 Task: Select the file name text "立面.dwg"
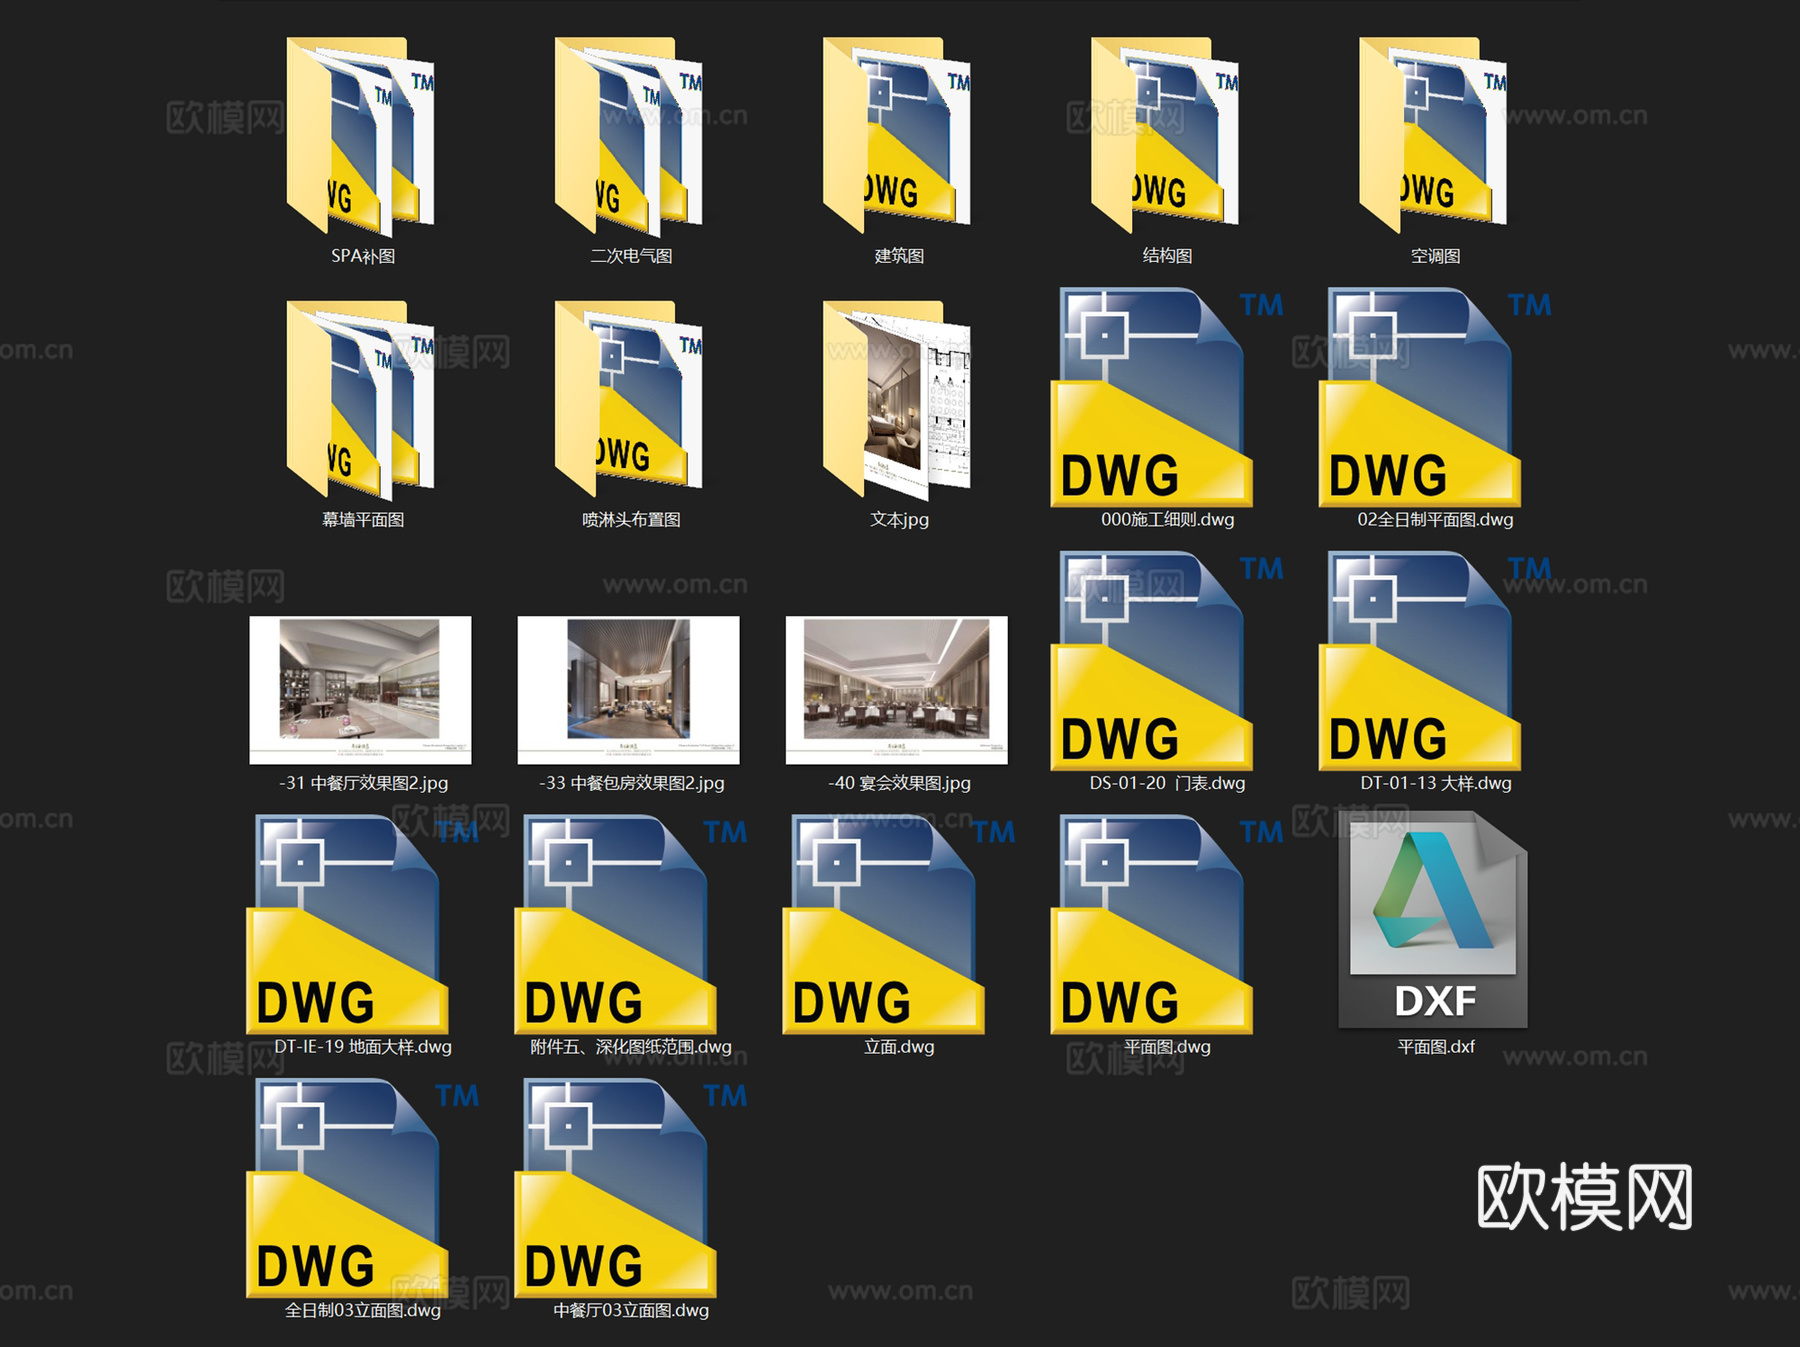pyautogui.click(x=899, y=1047)
